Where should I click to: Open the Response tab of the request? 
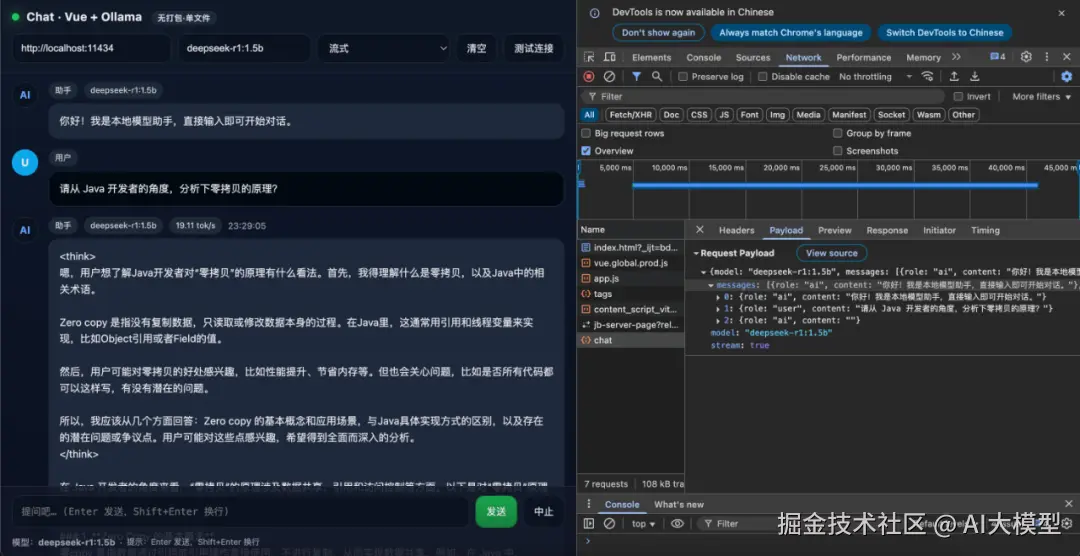(x=886, y=230)
